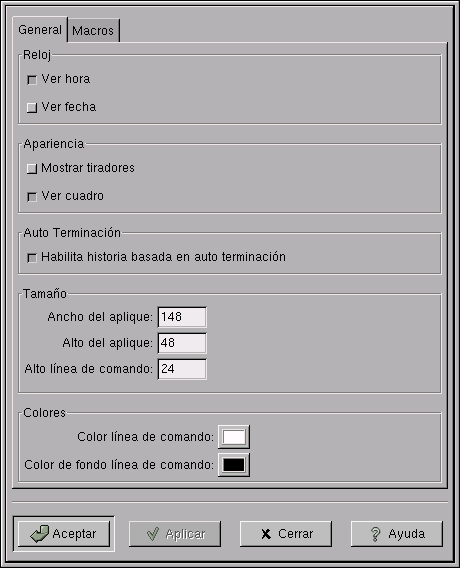Open the white Color línea de comando swatch
Image resolution: width=460 pixels, height=568 pixels.
click(x=234, y=437)
